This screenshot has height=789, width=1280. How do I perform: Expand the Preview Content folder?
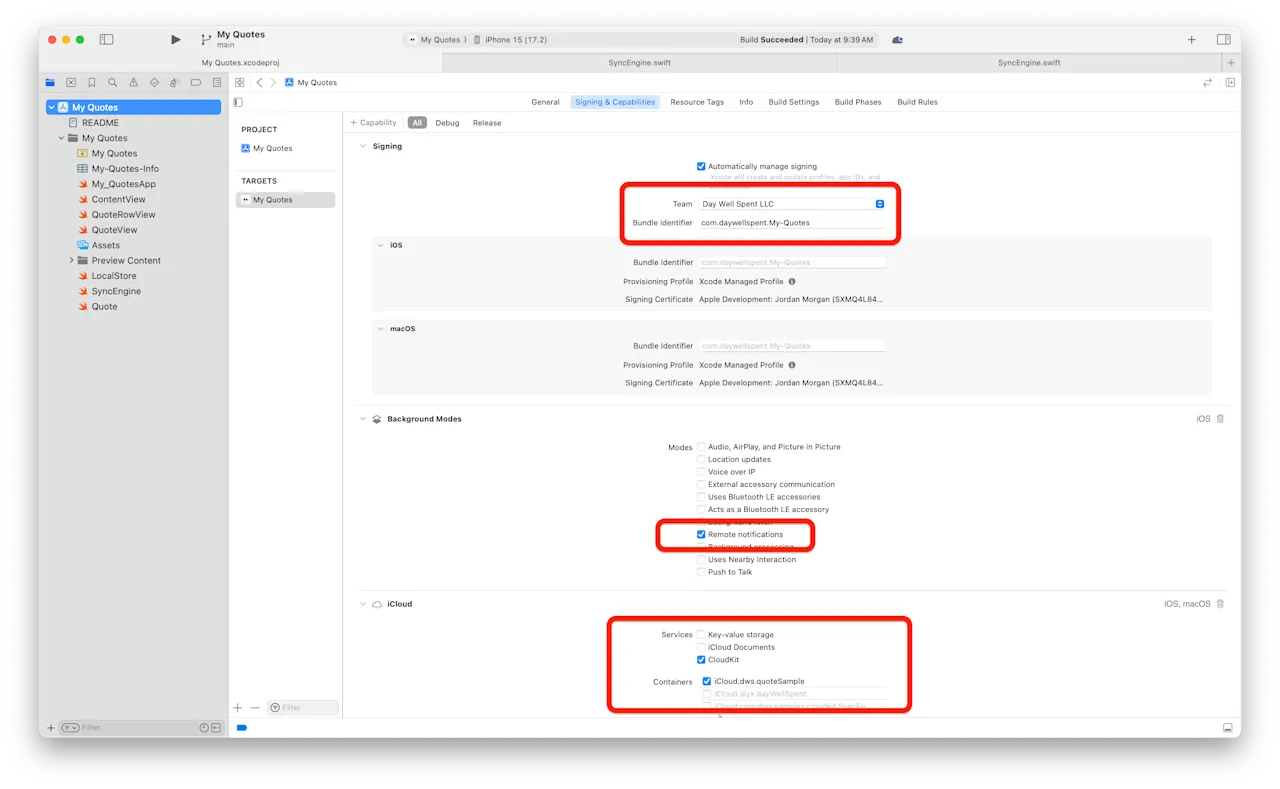(71, 261)
